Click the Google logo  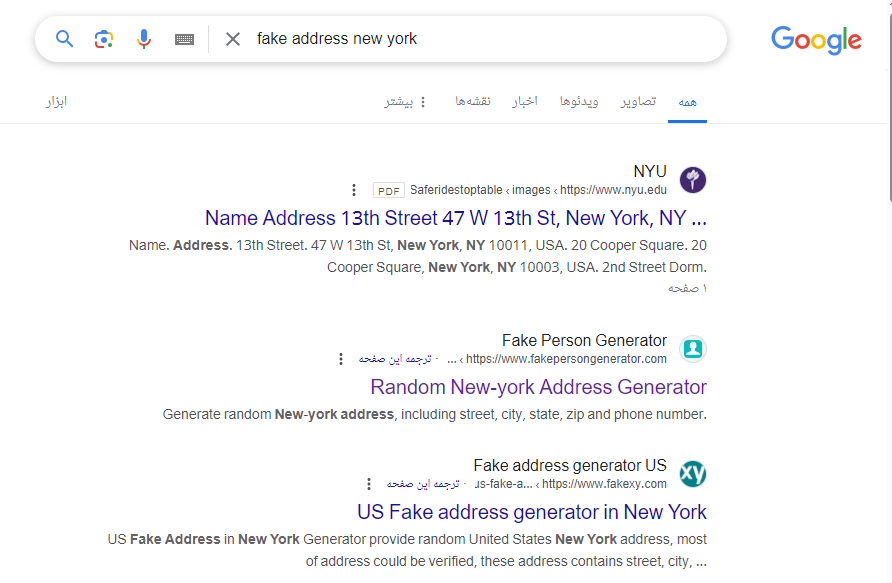click(x=816, y=40)
